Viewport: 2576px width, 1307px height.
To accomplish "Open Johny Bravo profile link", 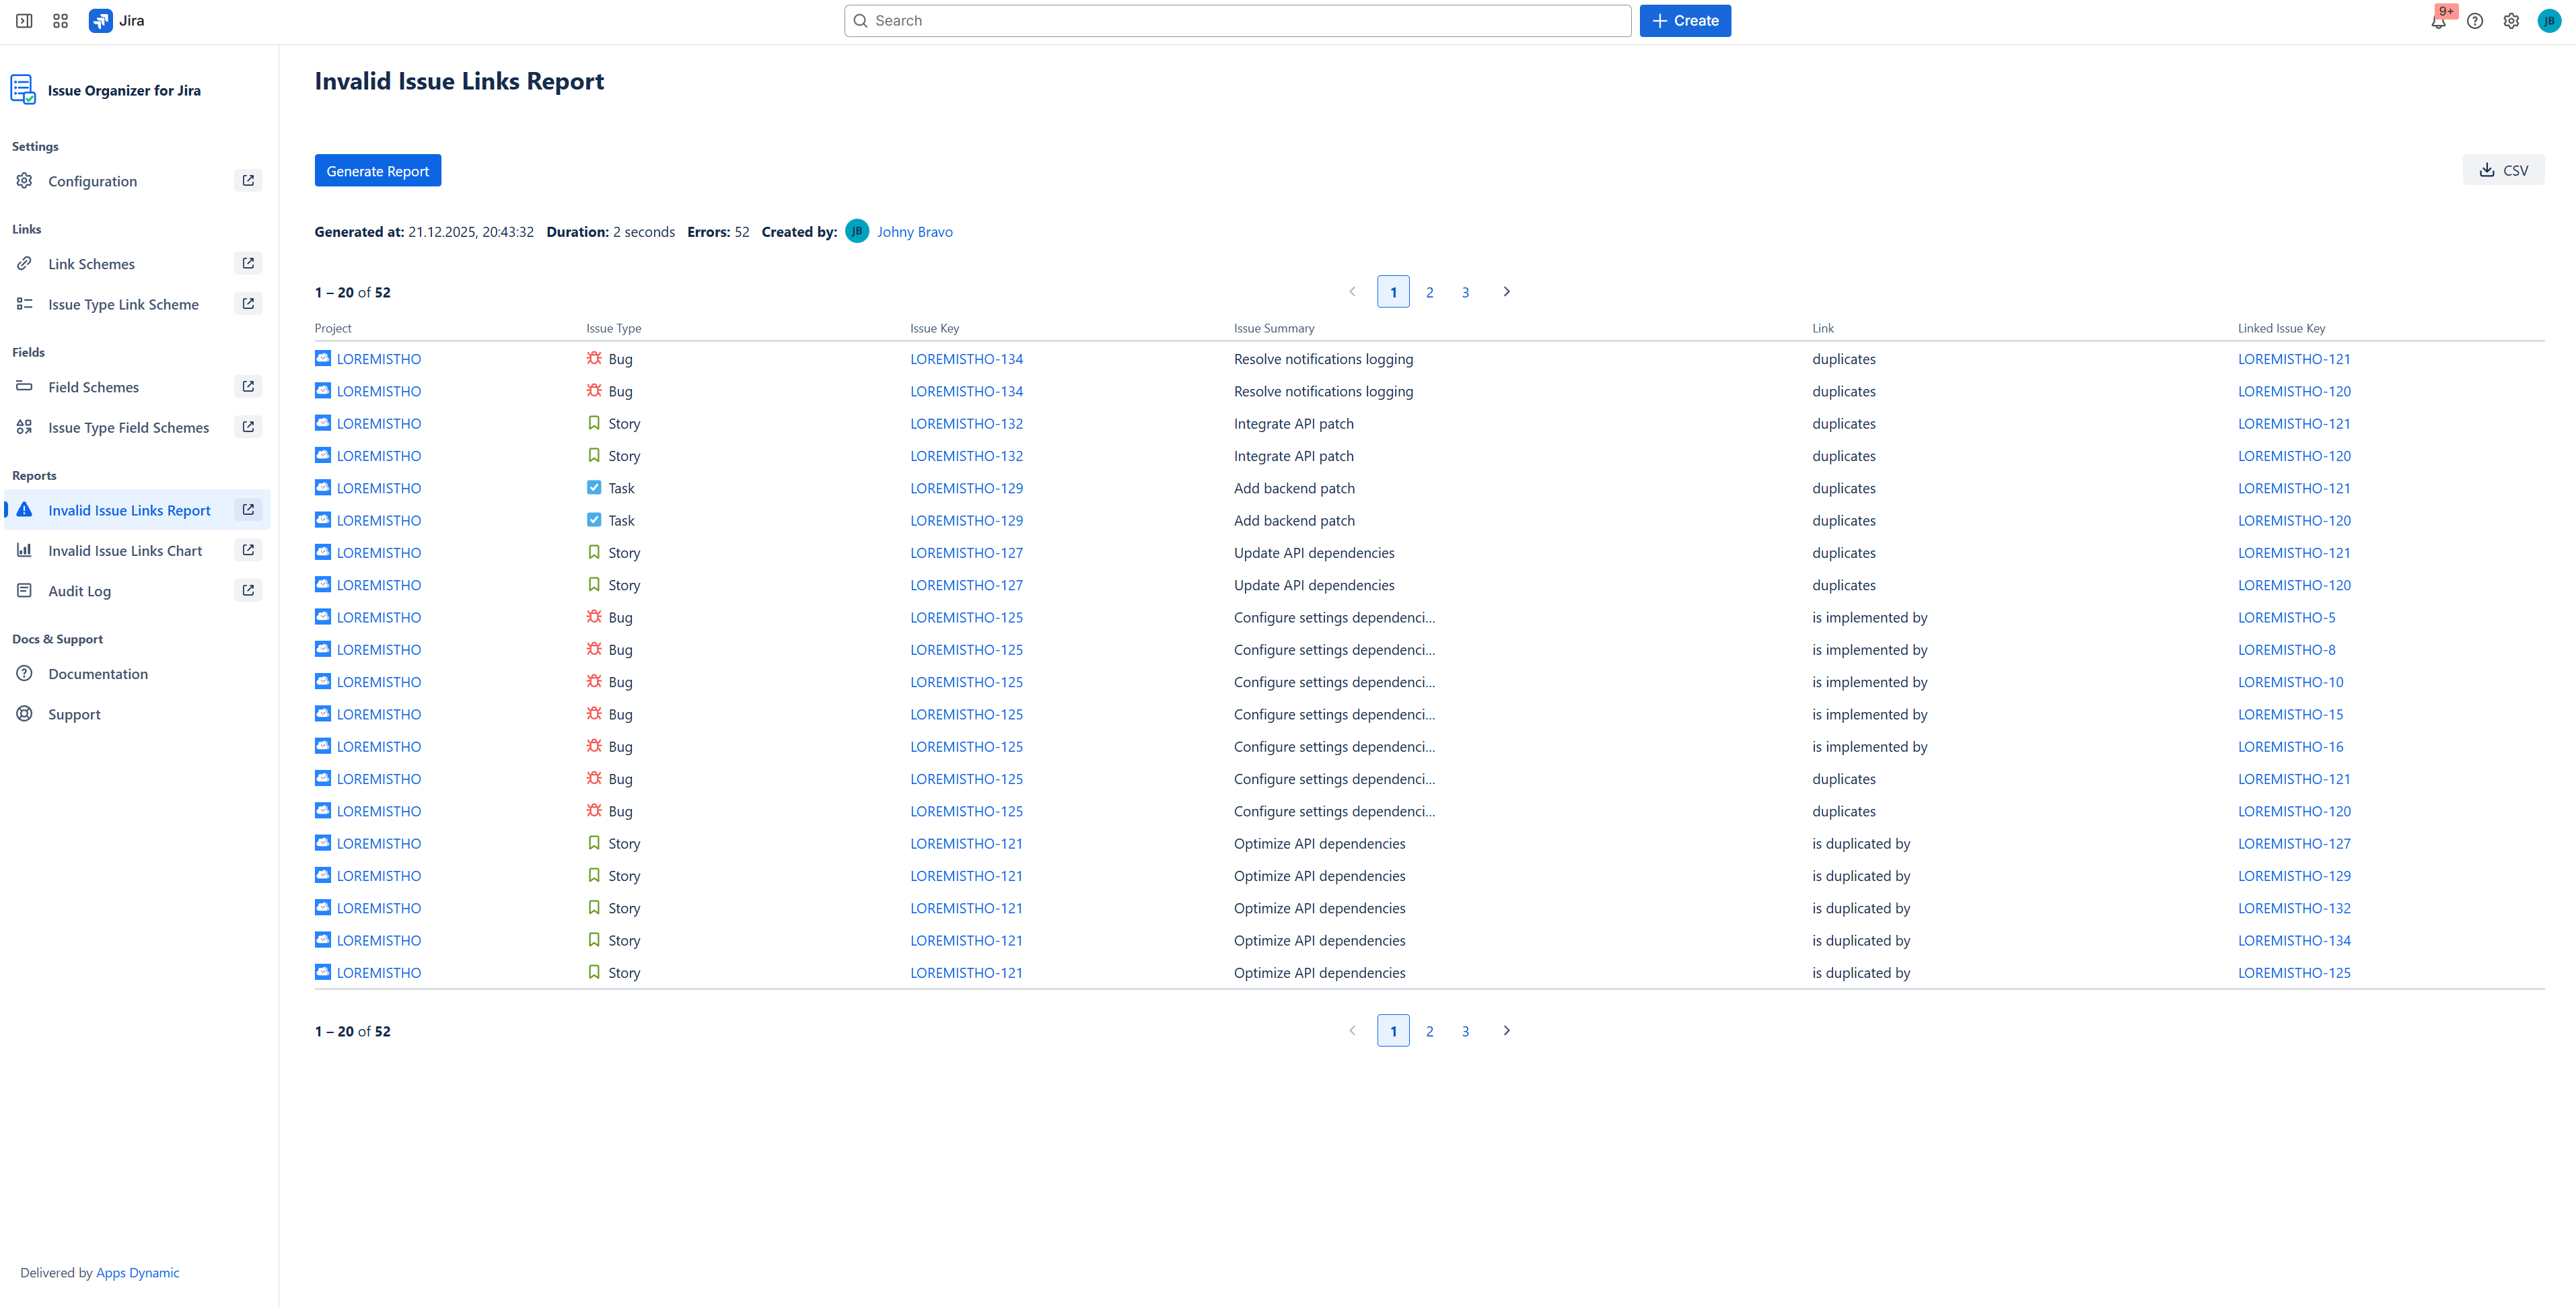I will point(914,232).
